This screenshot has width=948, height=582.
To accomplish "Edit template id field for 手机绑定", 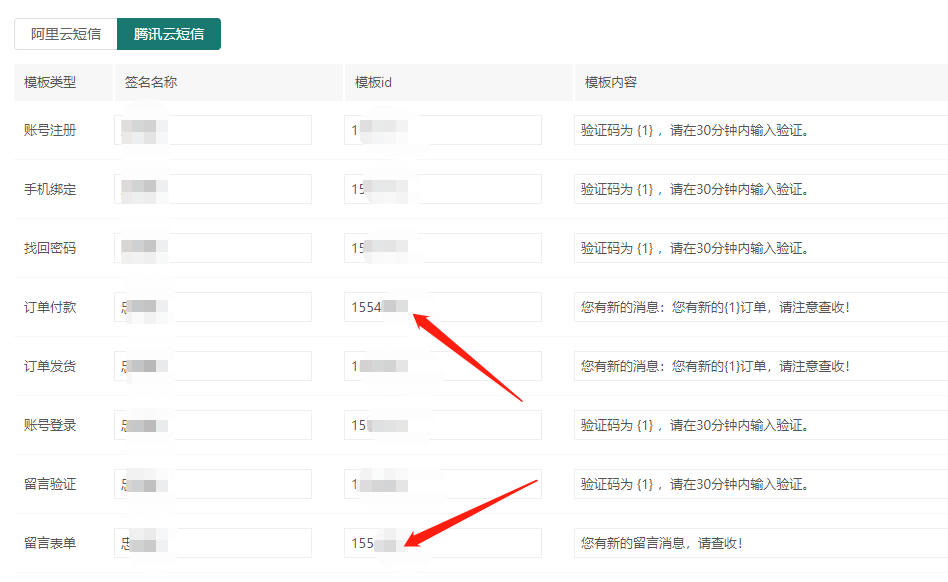I will coord(443,189).
